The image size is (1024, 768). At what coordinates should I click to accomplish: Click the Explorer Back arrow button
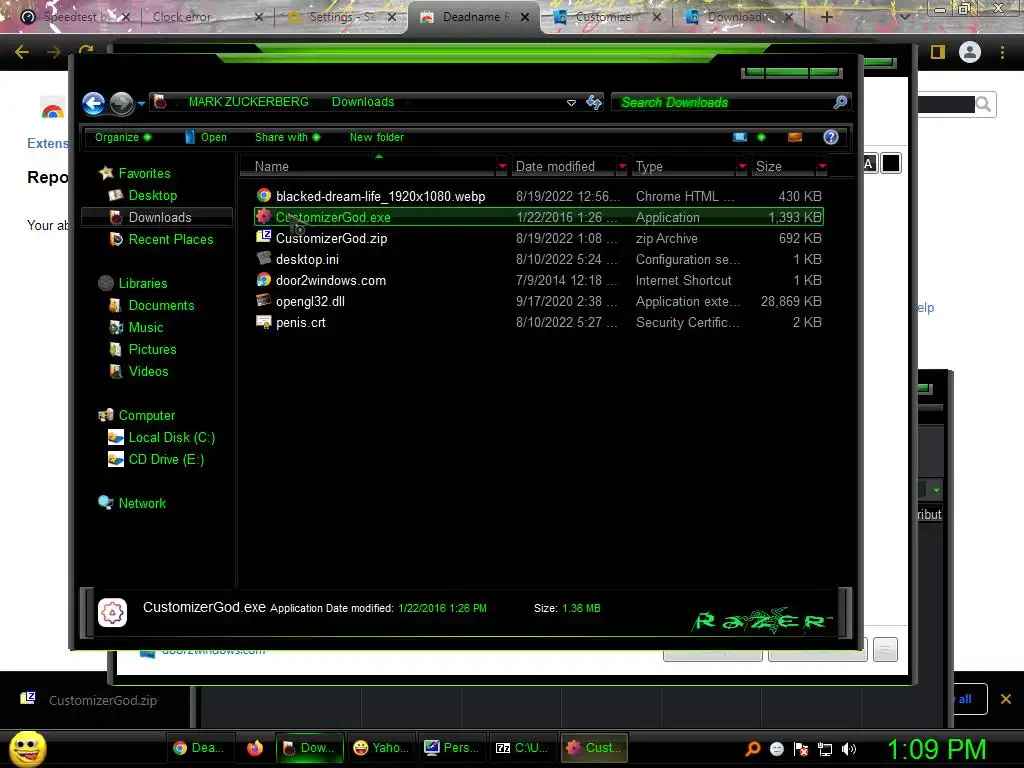93,103
